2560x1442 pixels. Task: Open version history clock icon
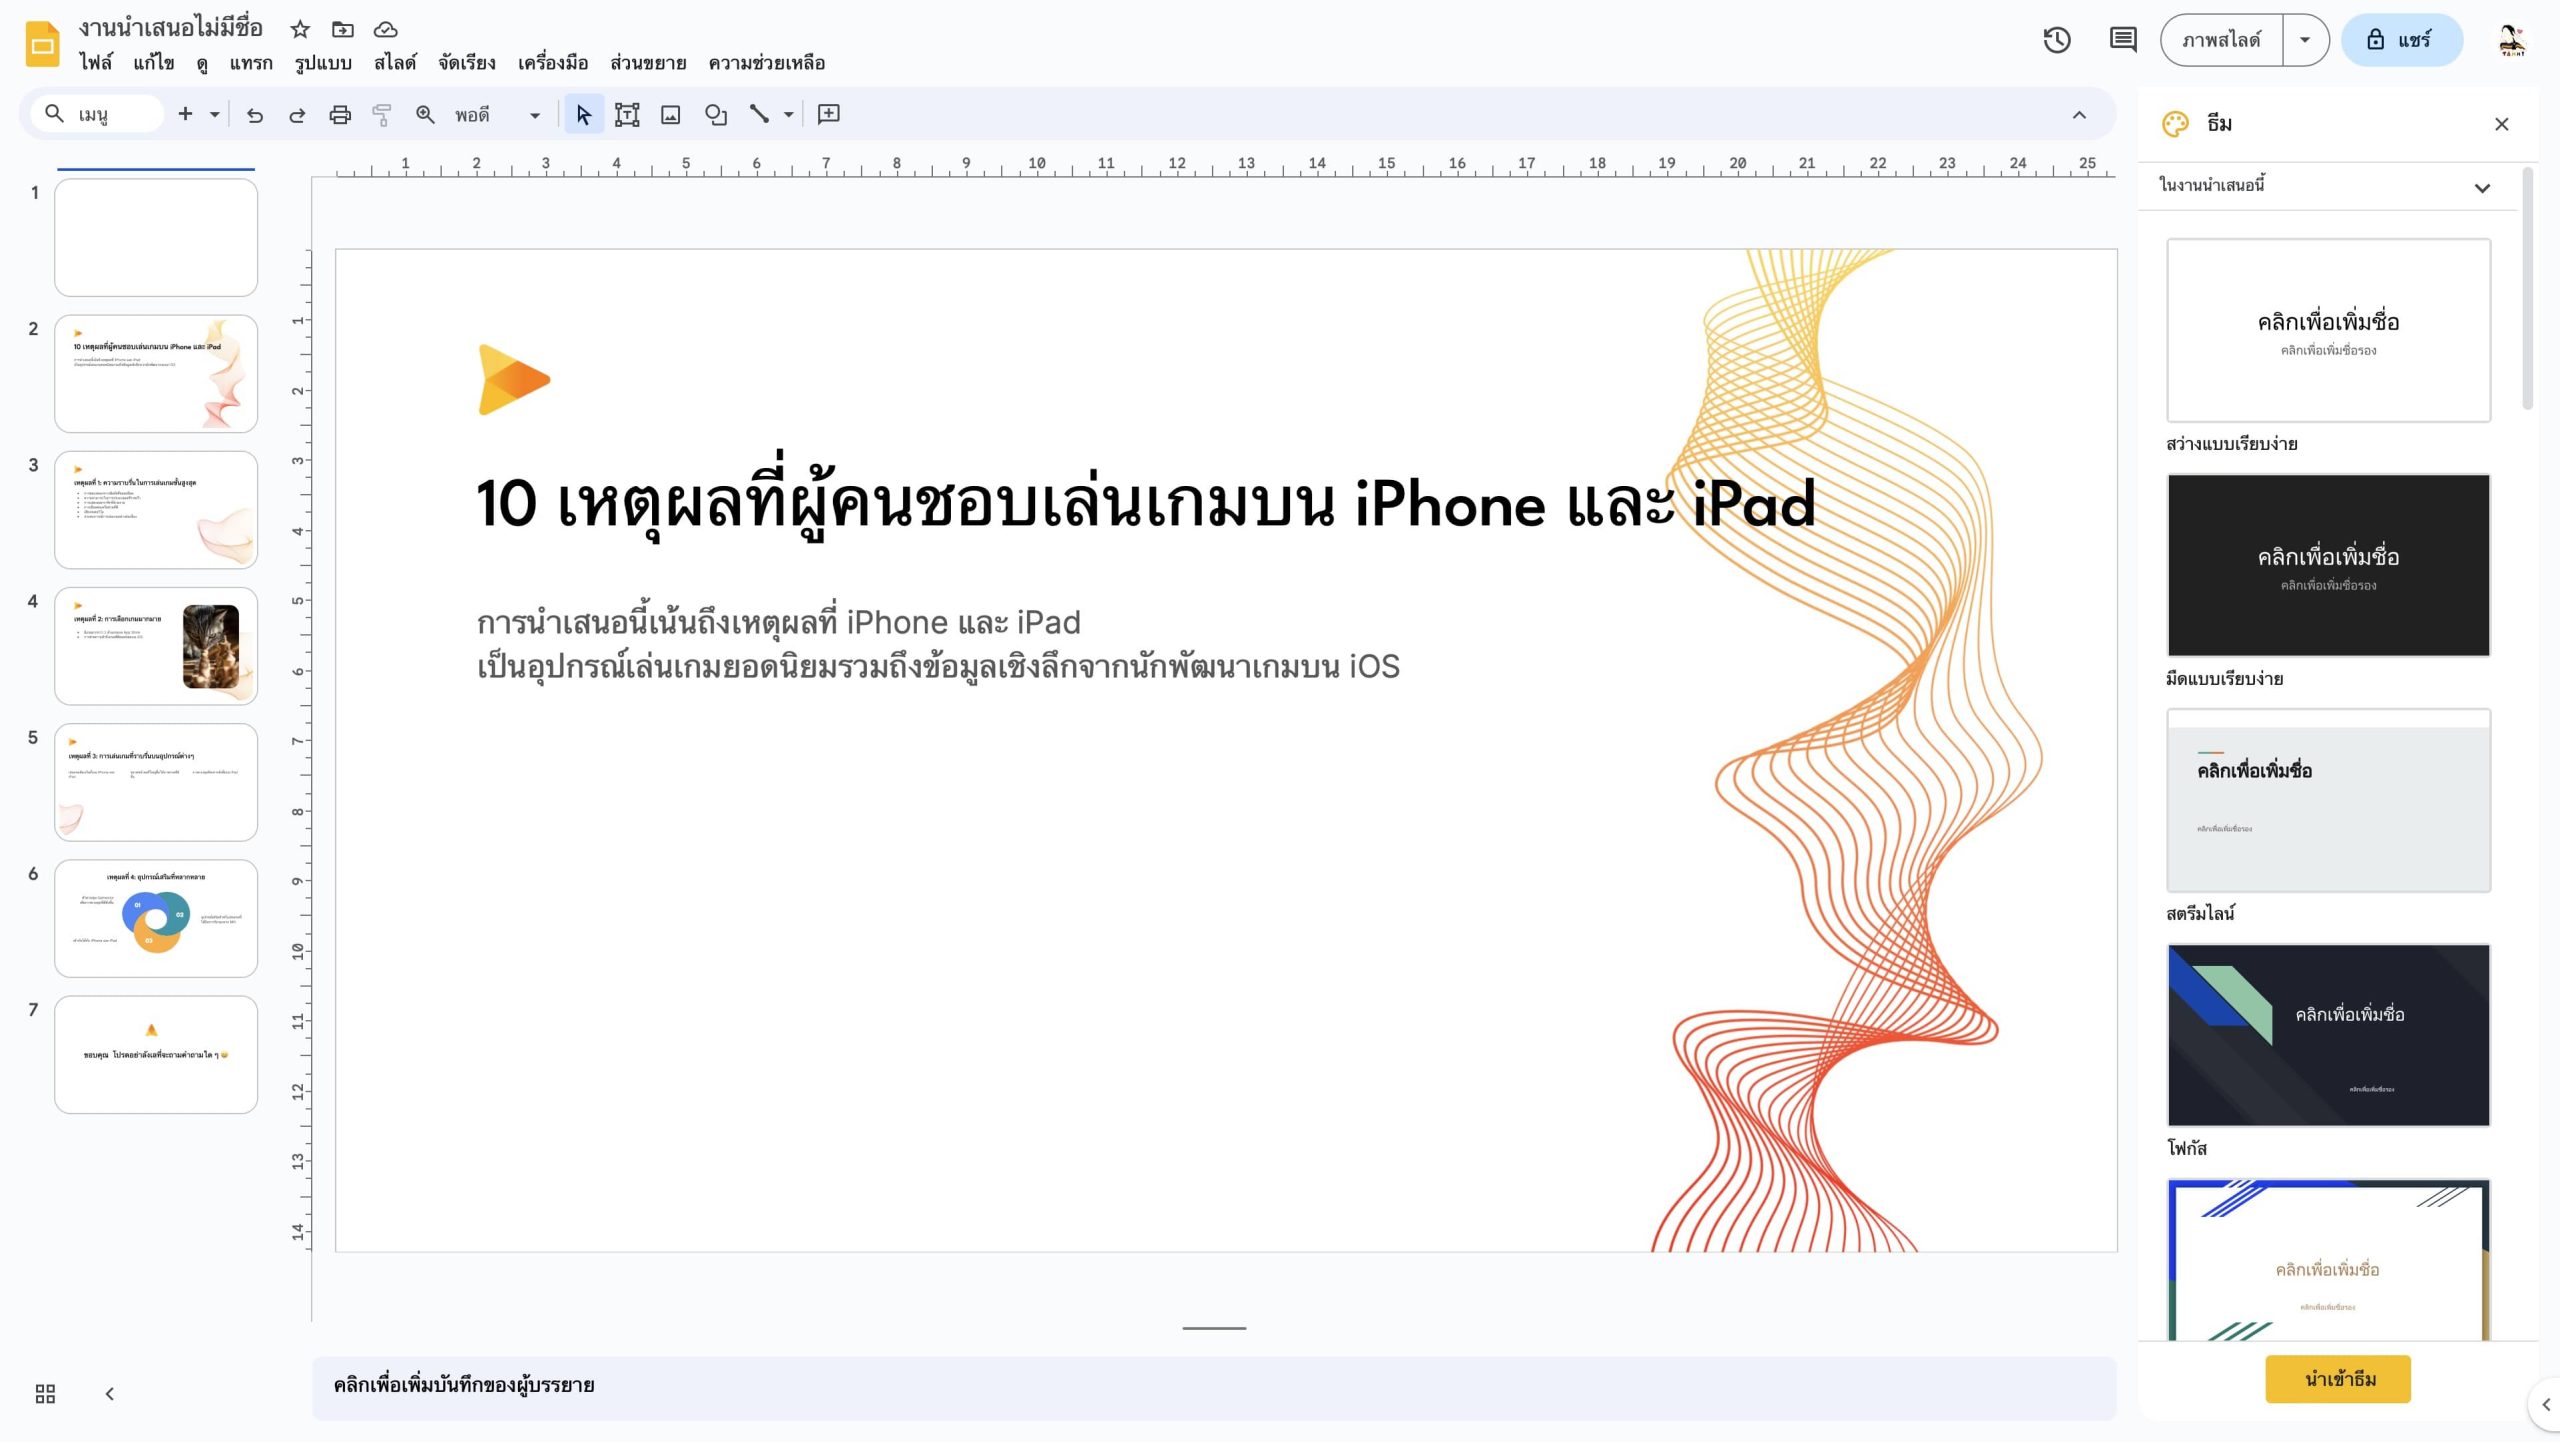(2056, 40)
